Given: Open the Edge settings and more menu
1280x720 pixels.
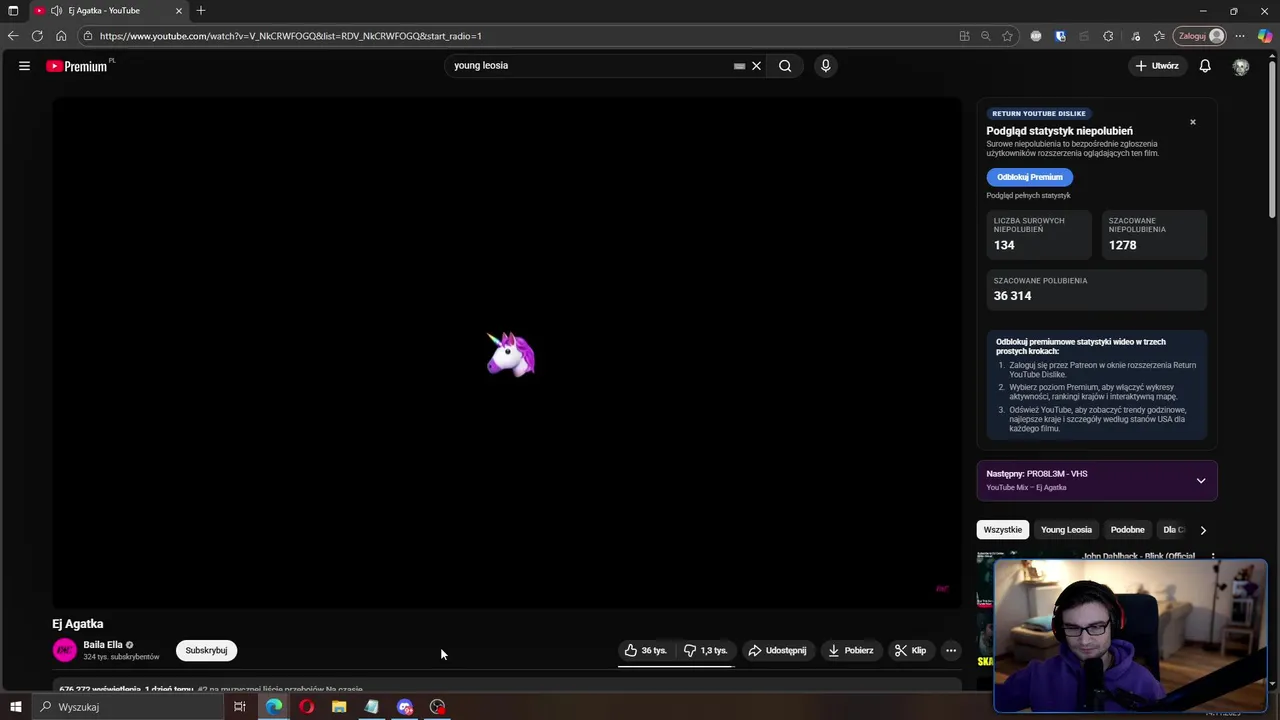Looking at the screenshot, I should [x=1240, y=36].
